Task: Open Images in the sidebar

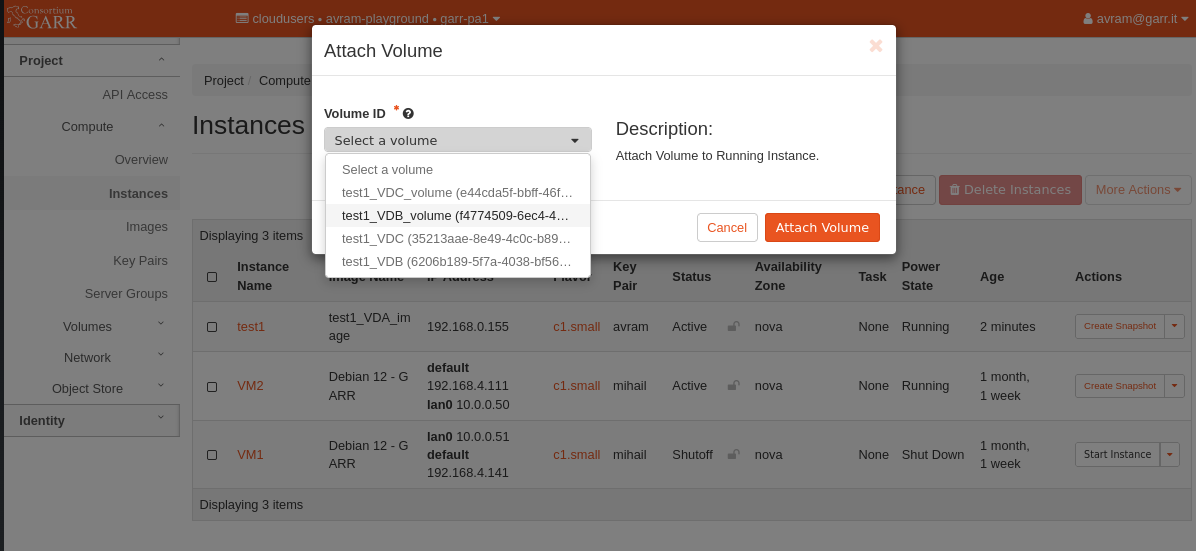Action: pos(146,227)
